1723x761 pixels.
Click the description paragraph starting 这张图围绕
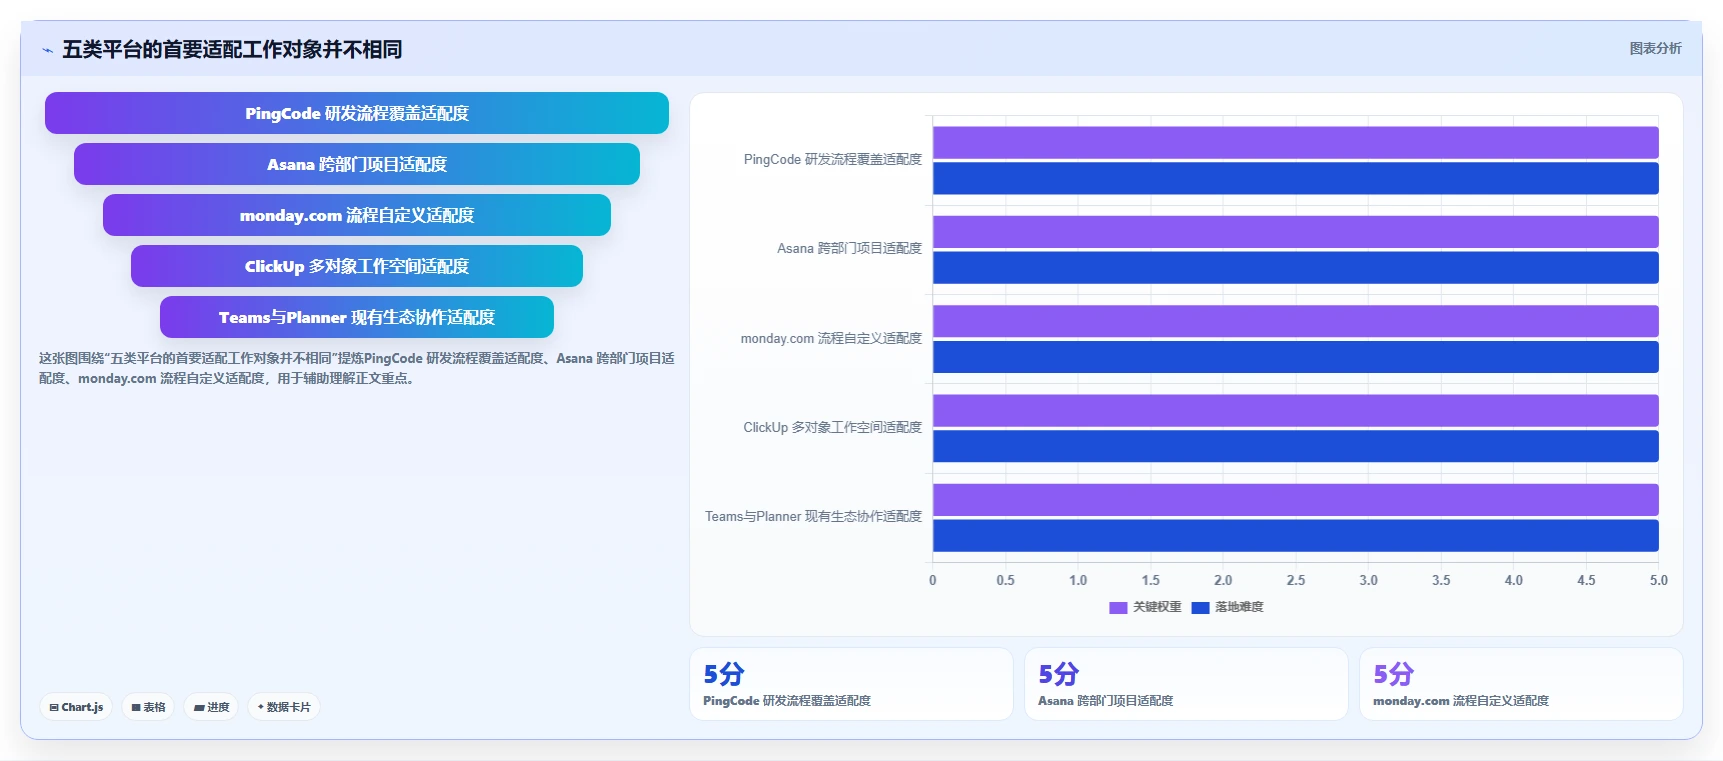pyautogui.click(x=357, y=368)
